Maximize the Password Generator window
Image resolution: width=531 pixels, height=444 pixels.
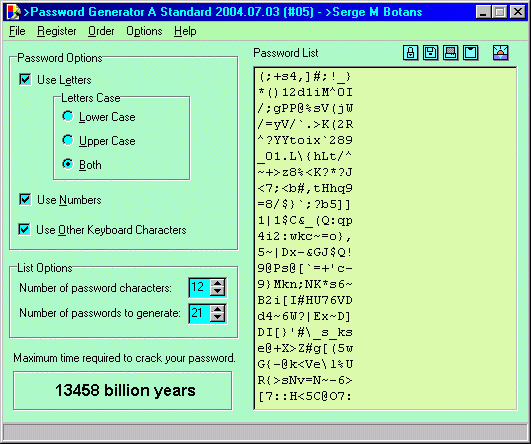pos(500,12)
